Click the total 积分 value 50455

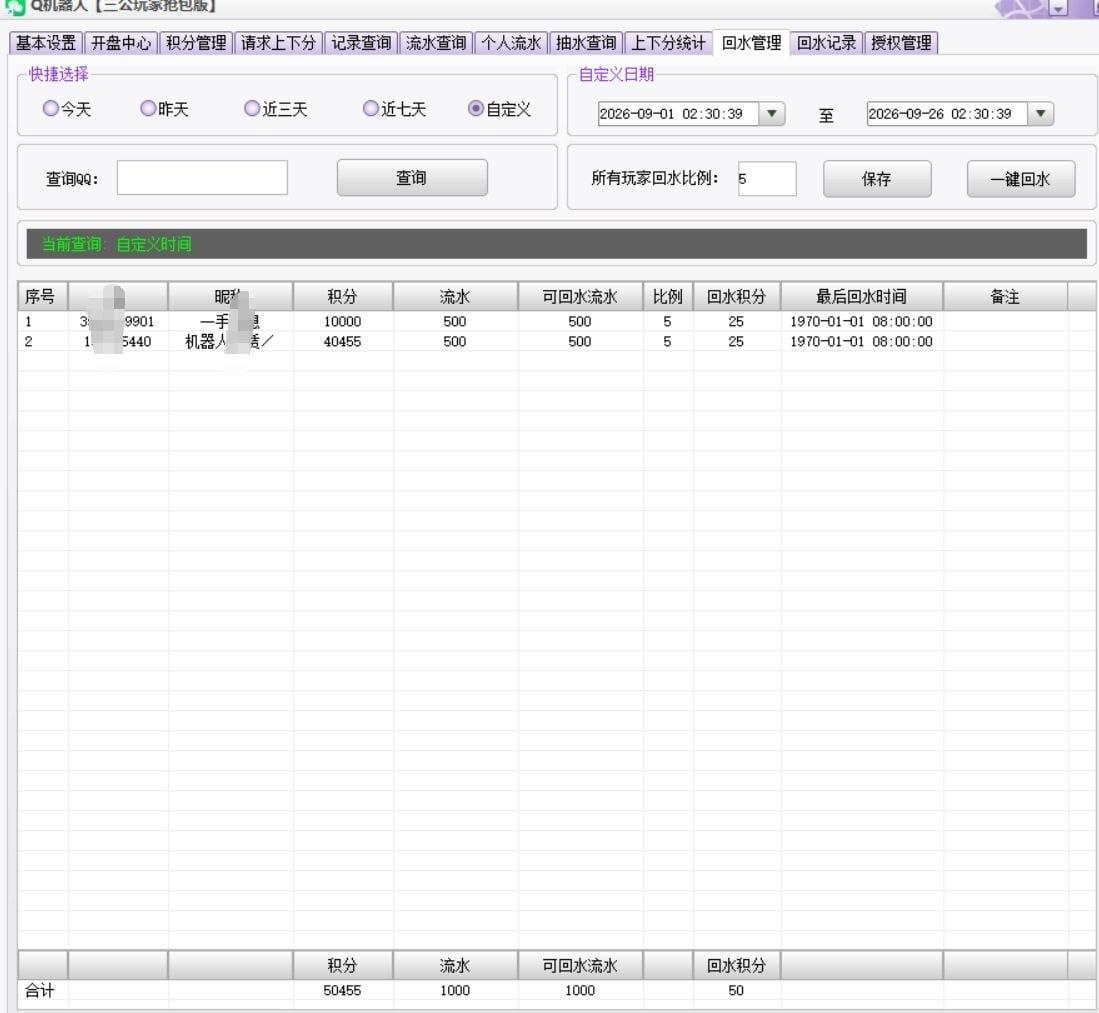342,991
